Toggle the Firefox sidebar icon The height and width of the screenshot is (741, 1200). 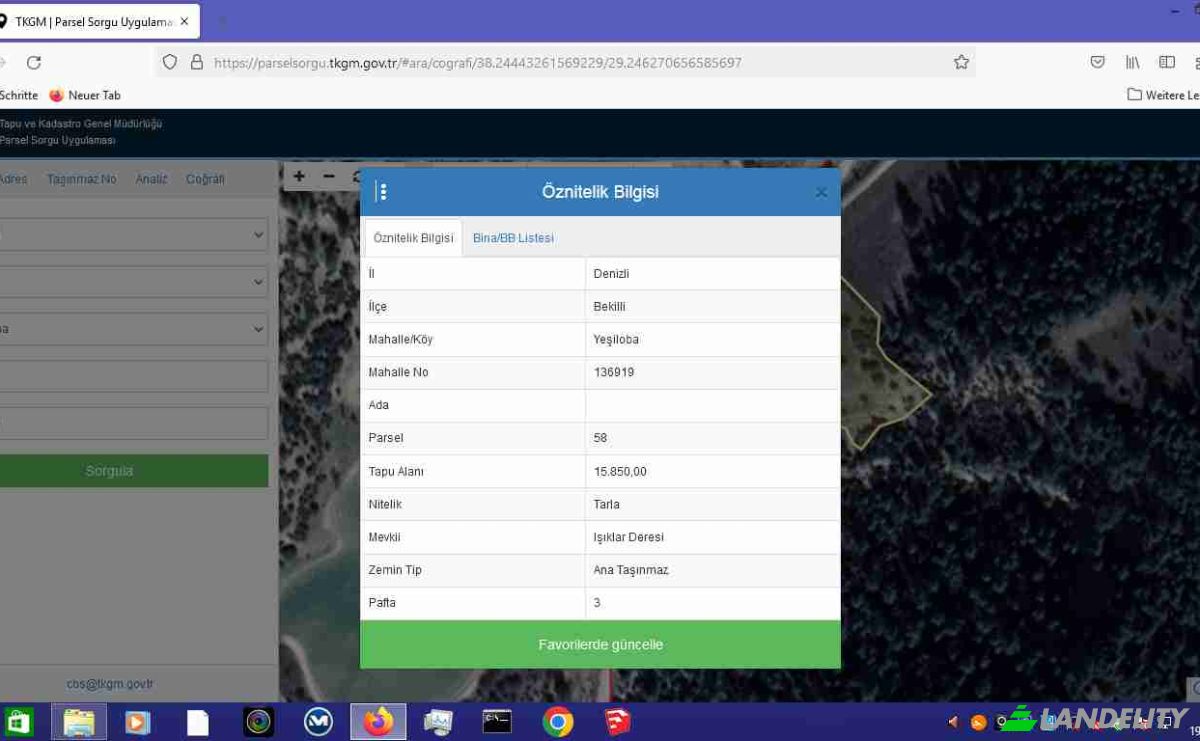(1167, 62)
